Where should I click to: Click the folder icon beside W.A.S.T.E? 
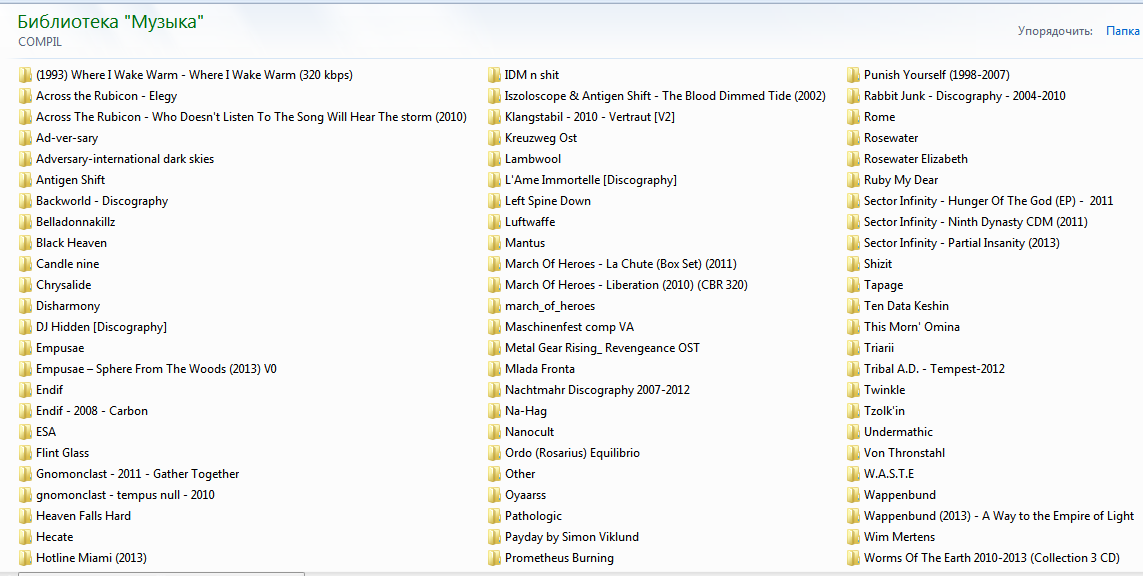[854, 474]
